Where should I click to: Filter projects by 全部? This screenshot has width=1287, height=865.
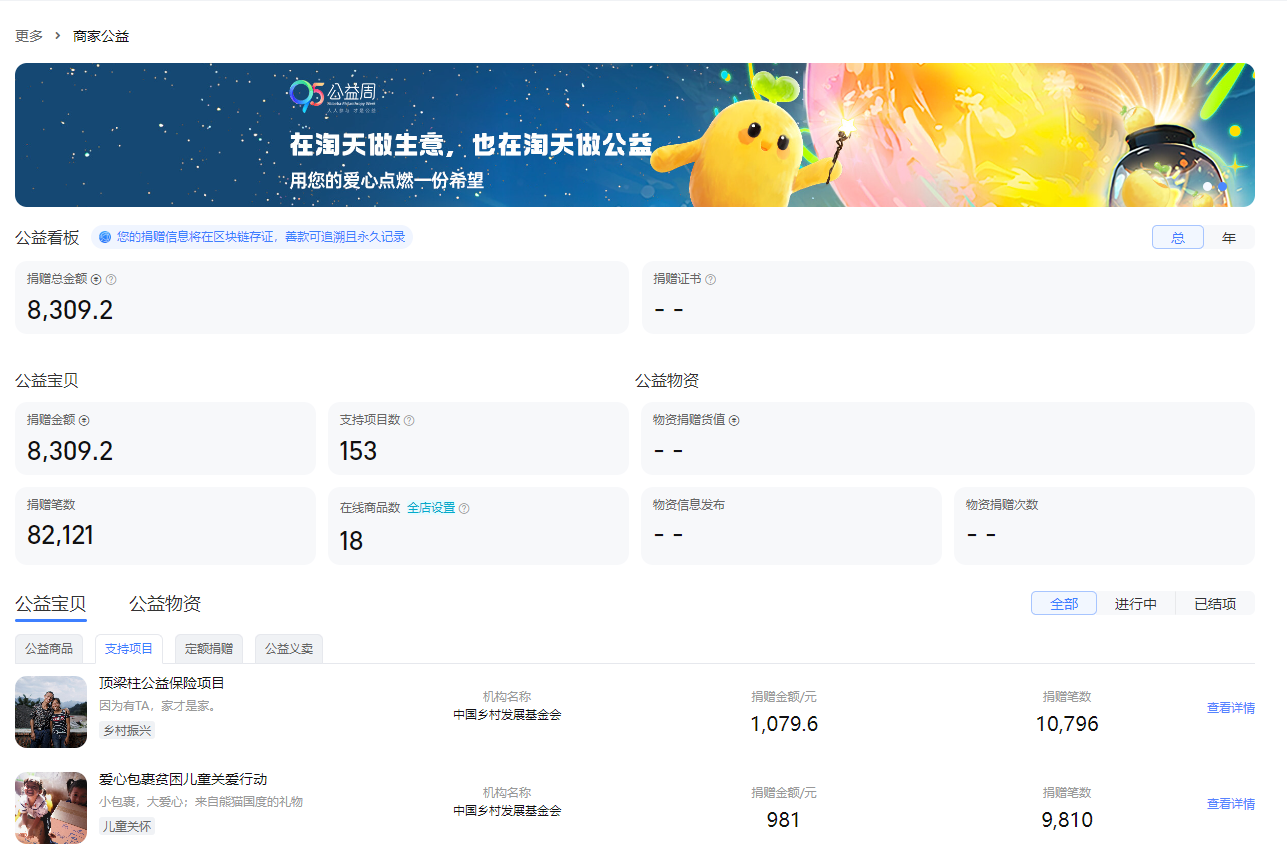pos(1064,603)
